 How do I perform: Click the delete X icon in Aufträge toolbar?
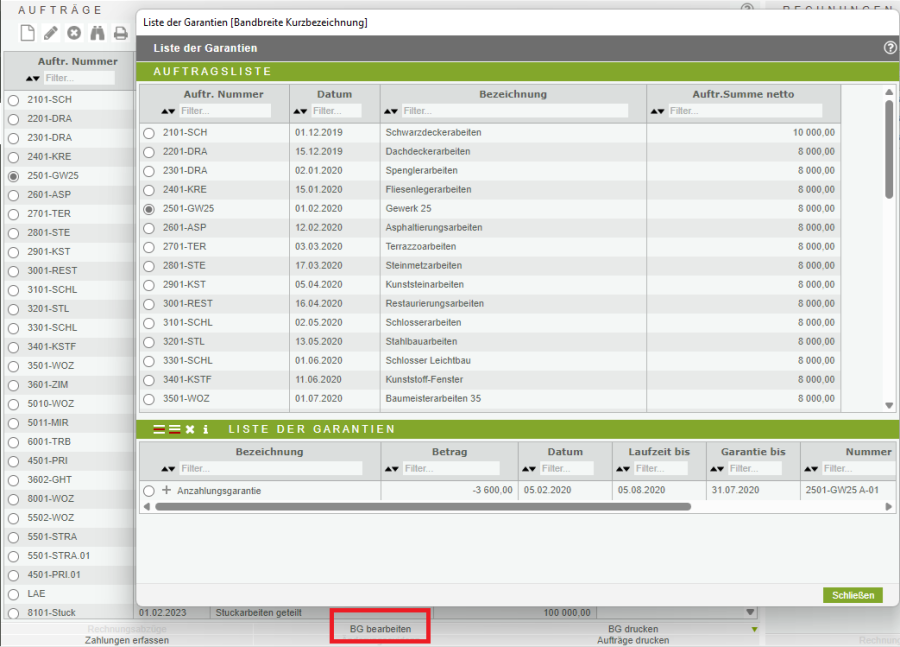[74, 33]
